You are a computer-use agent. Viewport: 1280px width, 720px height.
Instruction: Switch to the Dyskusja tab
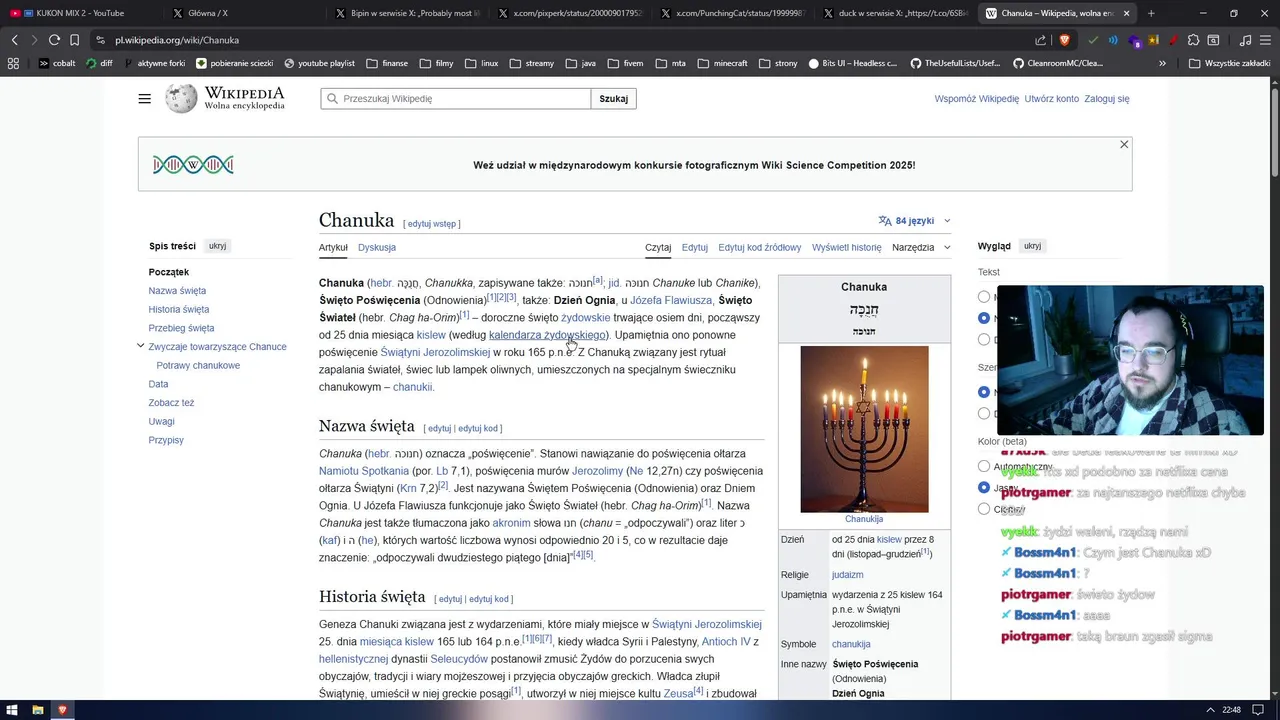(377, 247)
